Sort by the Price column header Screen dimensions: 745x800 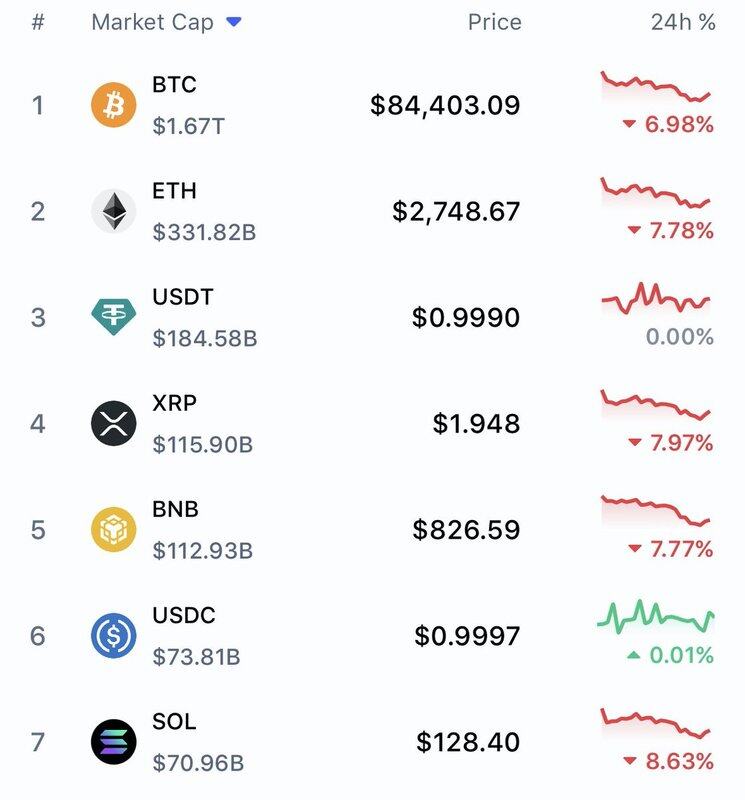coord(494,22)
